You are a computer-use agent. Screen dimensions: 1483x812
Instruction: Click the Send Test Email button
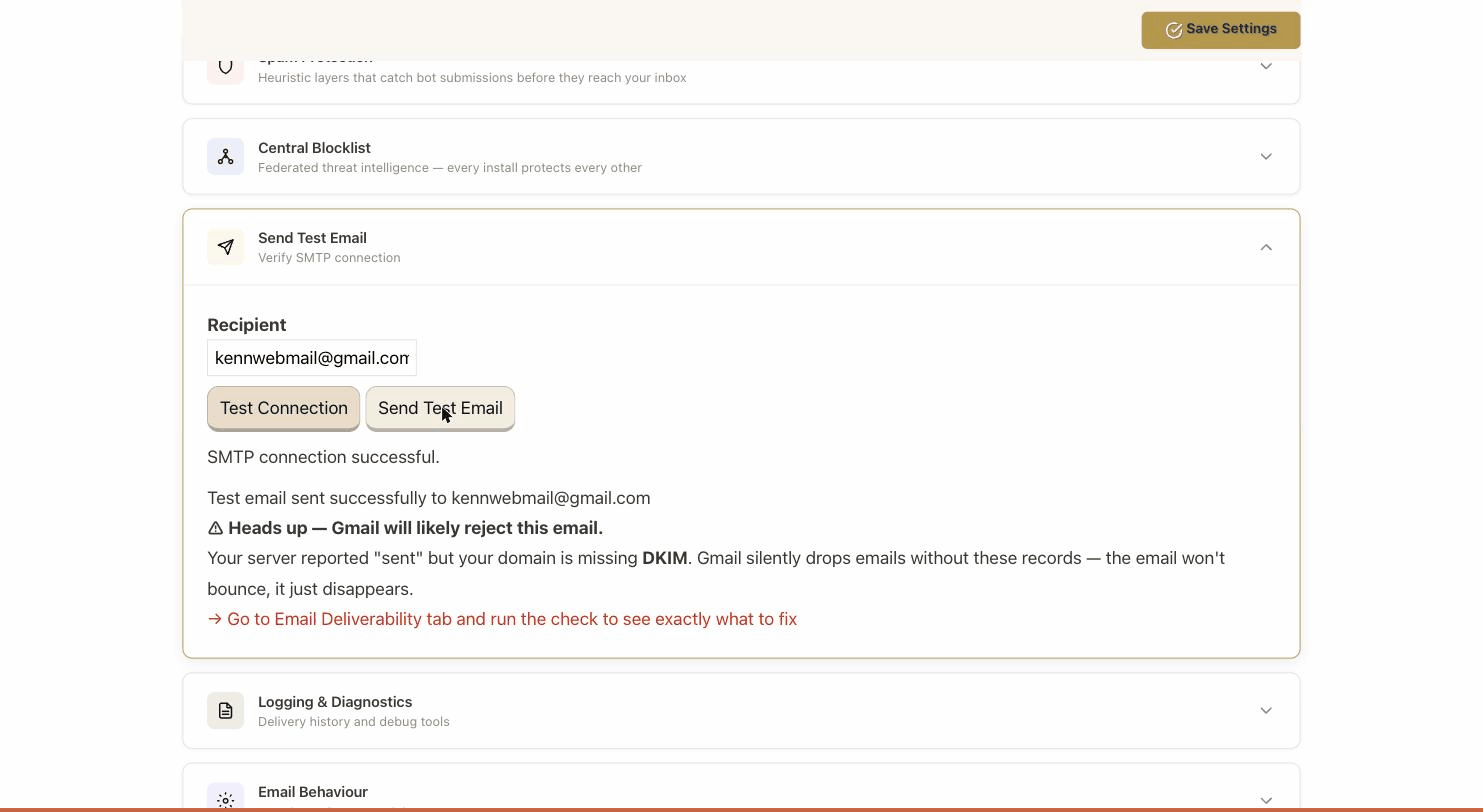(440, 408)
